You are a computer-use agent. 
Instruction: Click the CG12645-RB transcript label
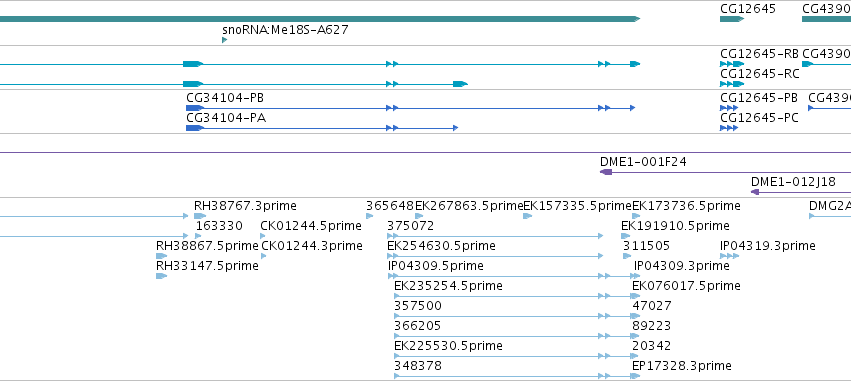(759, 54)
